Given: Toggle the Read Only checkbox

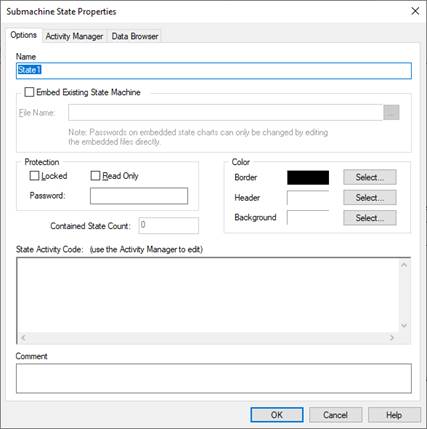Looking at the screenshot, I should click(95, 176).
